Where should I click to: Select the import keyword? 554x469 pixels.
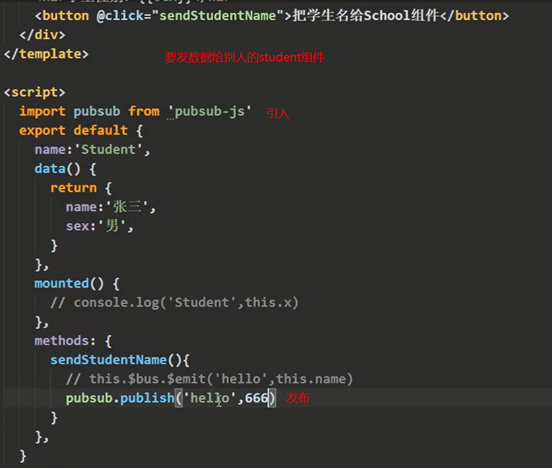(x=42, y=111)
